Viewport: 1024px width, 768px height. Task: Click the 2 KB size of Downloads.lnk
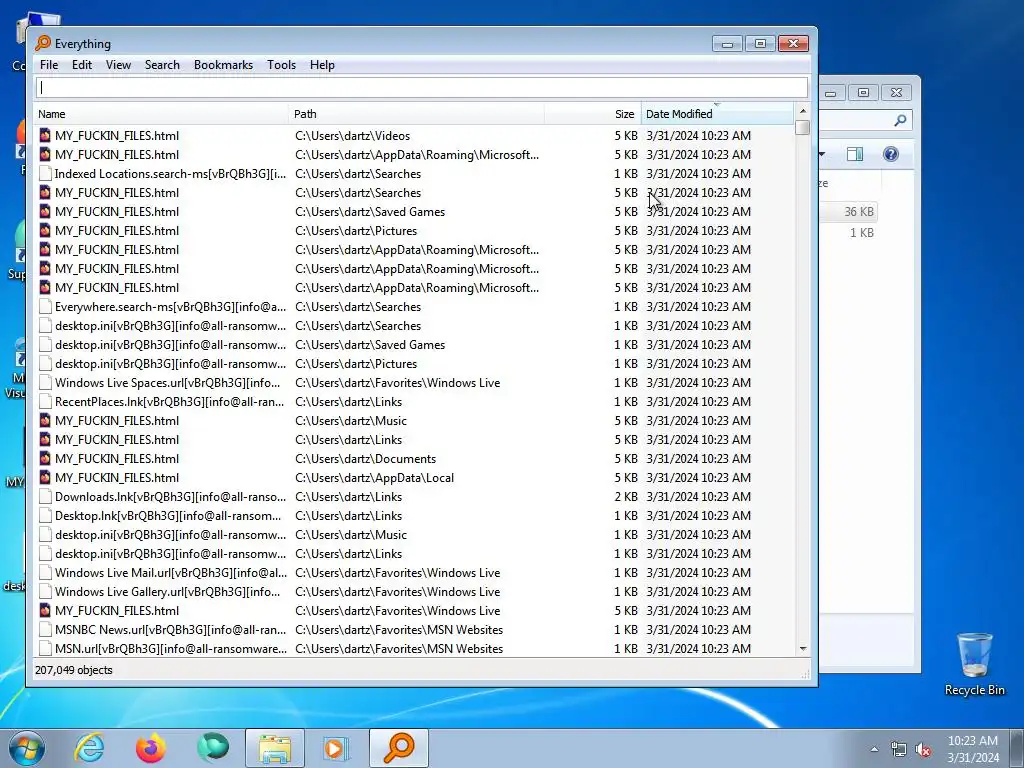pyautogui.click(x=626, y=496)
